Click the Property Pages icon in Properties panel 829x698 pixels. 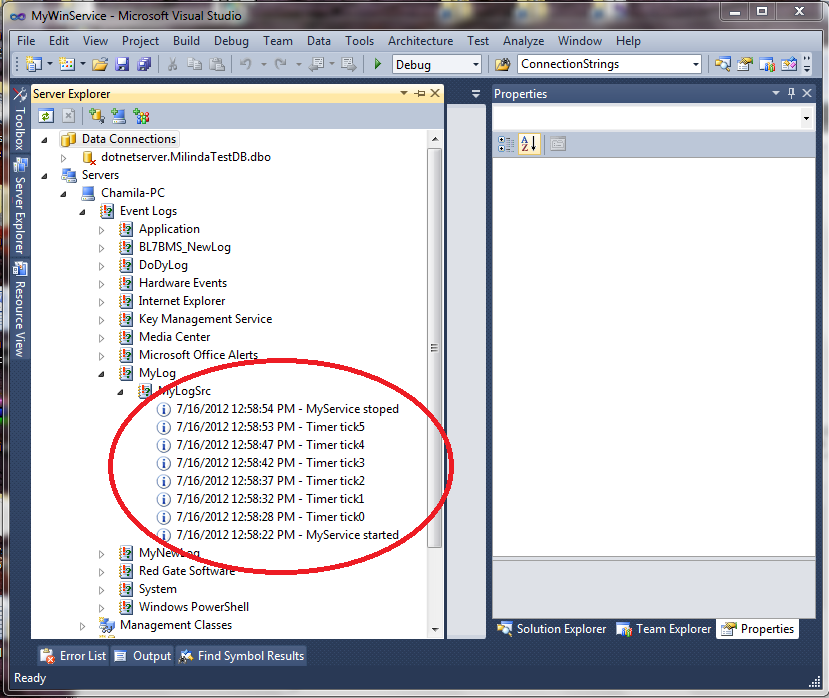[557, 143]
